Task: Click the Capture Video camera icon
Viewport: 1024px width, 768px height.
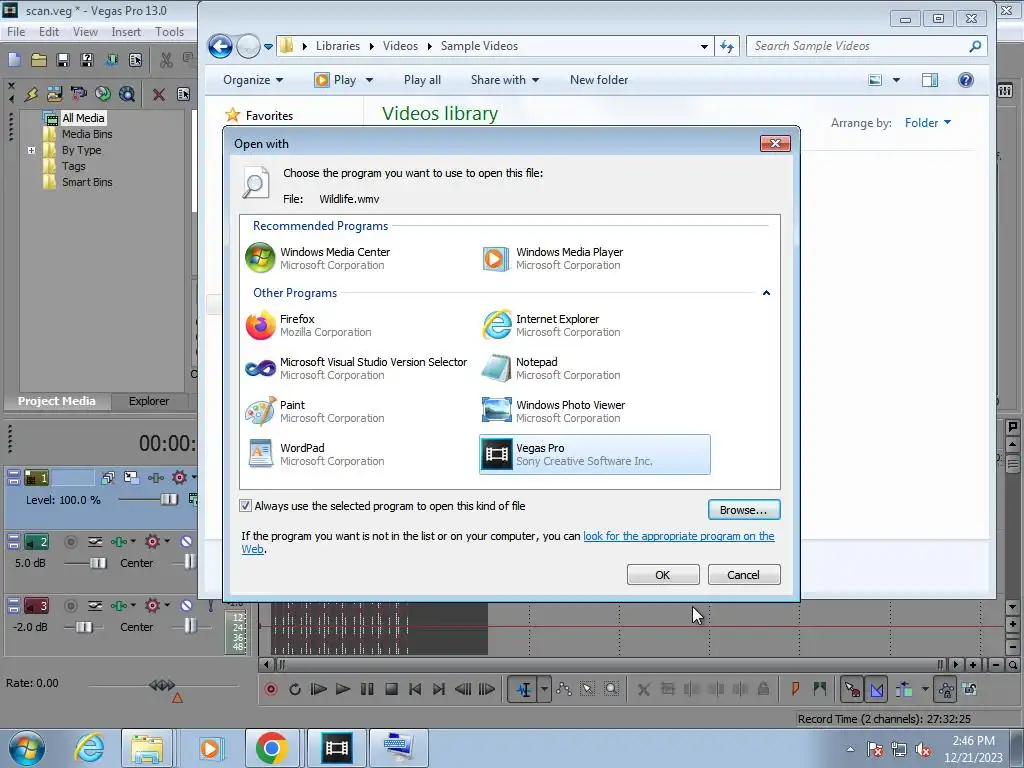Action: pos(78,94)
